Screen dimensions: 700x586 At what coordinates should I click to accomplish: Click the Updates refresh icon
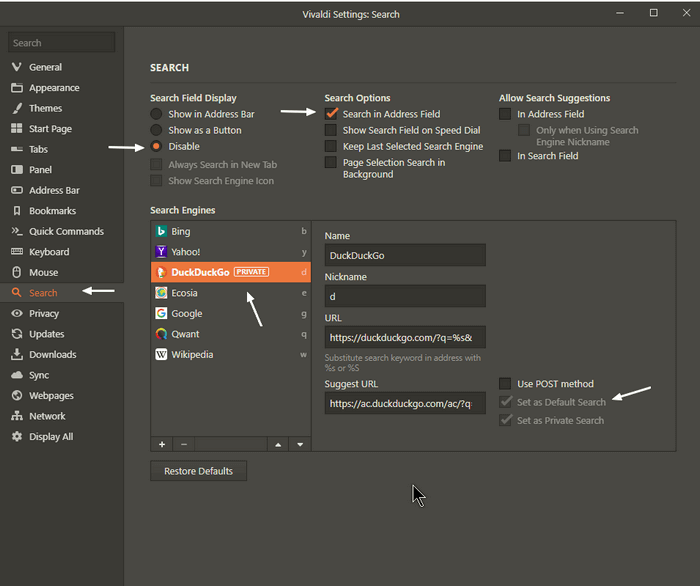pyautogui.click(x=17, y=334)
